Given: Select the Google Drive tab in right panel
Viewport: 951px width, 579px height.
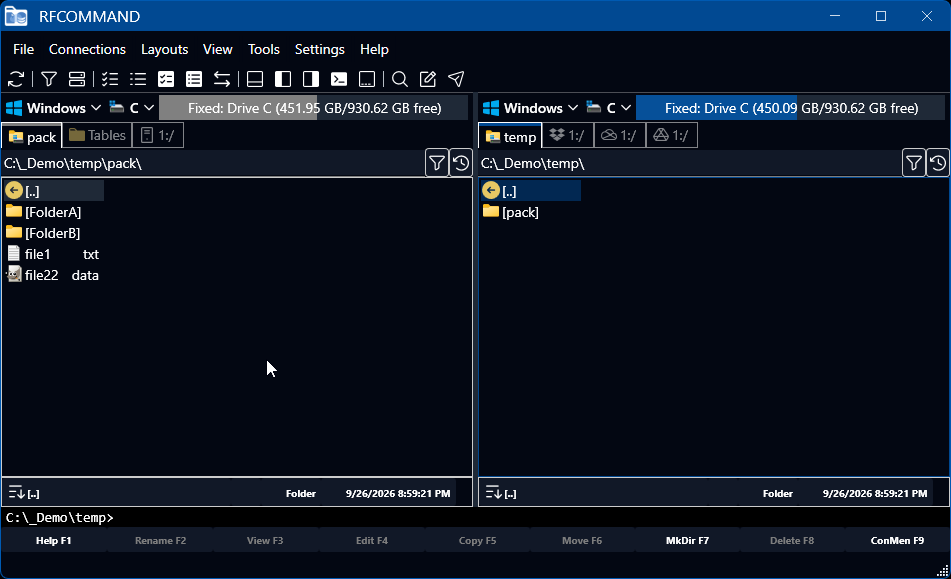Looking at the screenshot, I should pos(671,135).
